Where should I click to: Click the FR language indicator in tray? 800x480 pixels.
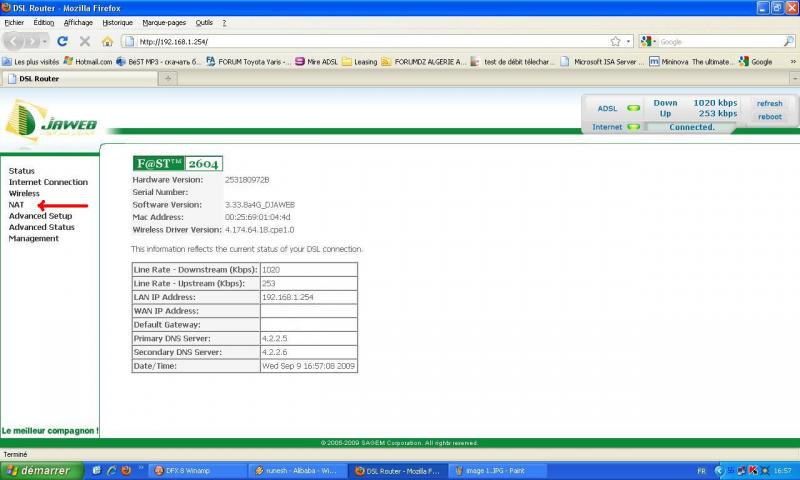click(702, 471)
